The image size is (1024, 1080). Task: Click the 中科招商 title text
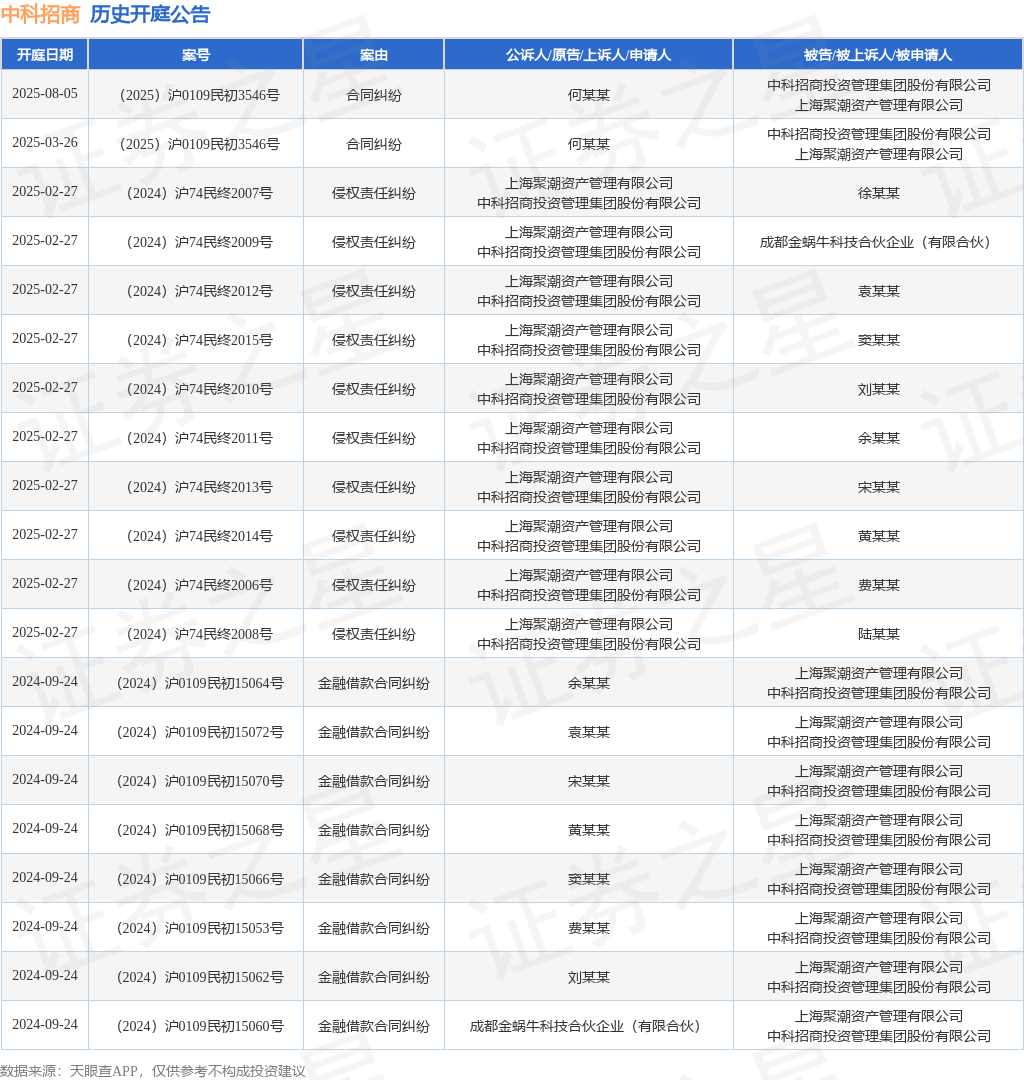[x=41, y=14]
